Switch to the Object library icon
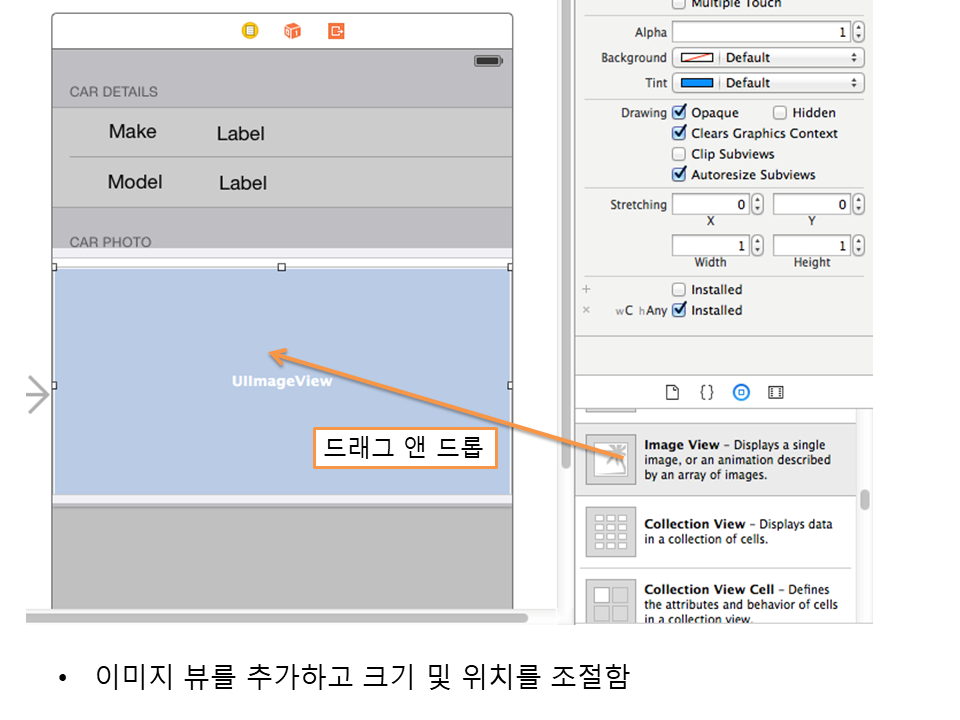This screenshot has width=960, height=720. tap(741, 393)
